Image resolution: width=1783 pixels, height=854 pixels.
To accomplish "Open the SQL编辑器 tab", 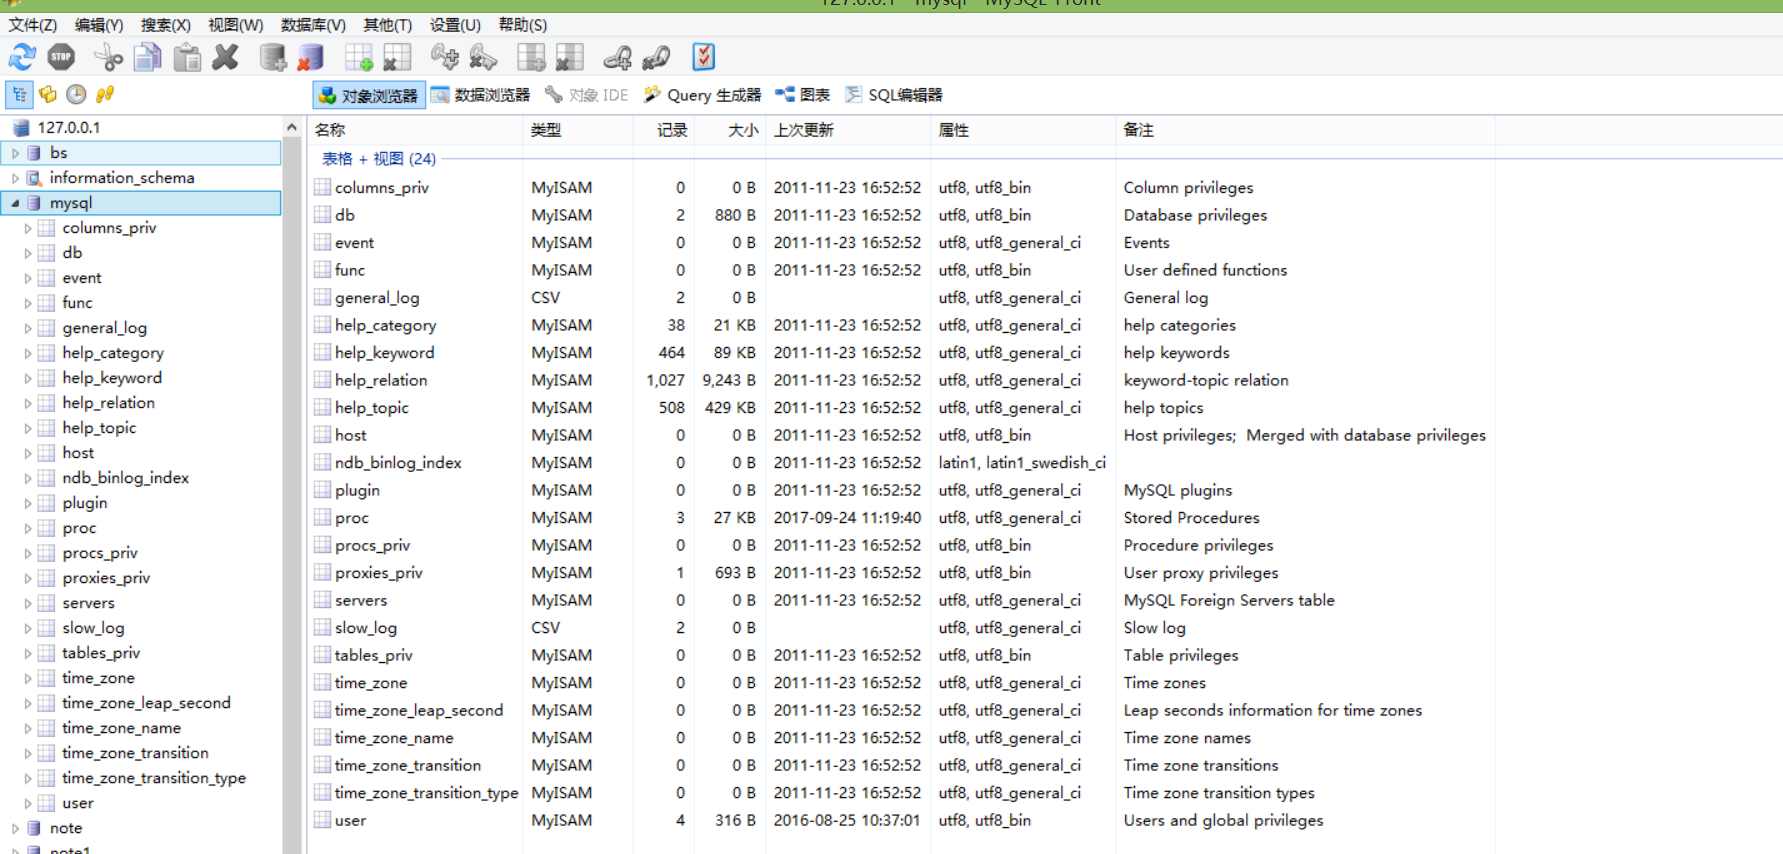I will click(x=894, y=95).
